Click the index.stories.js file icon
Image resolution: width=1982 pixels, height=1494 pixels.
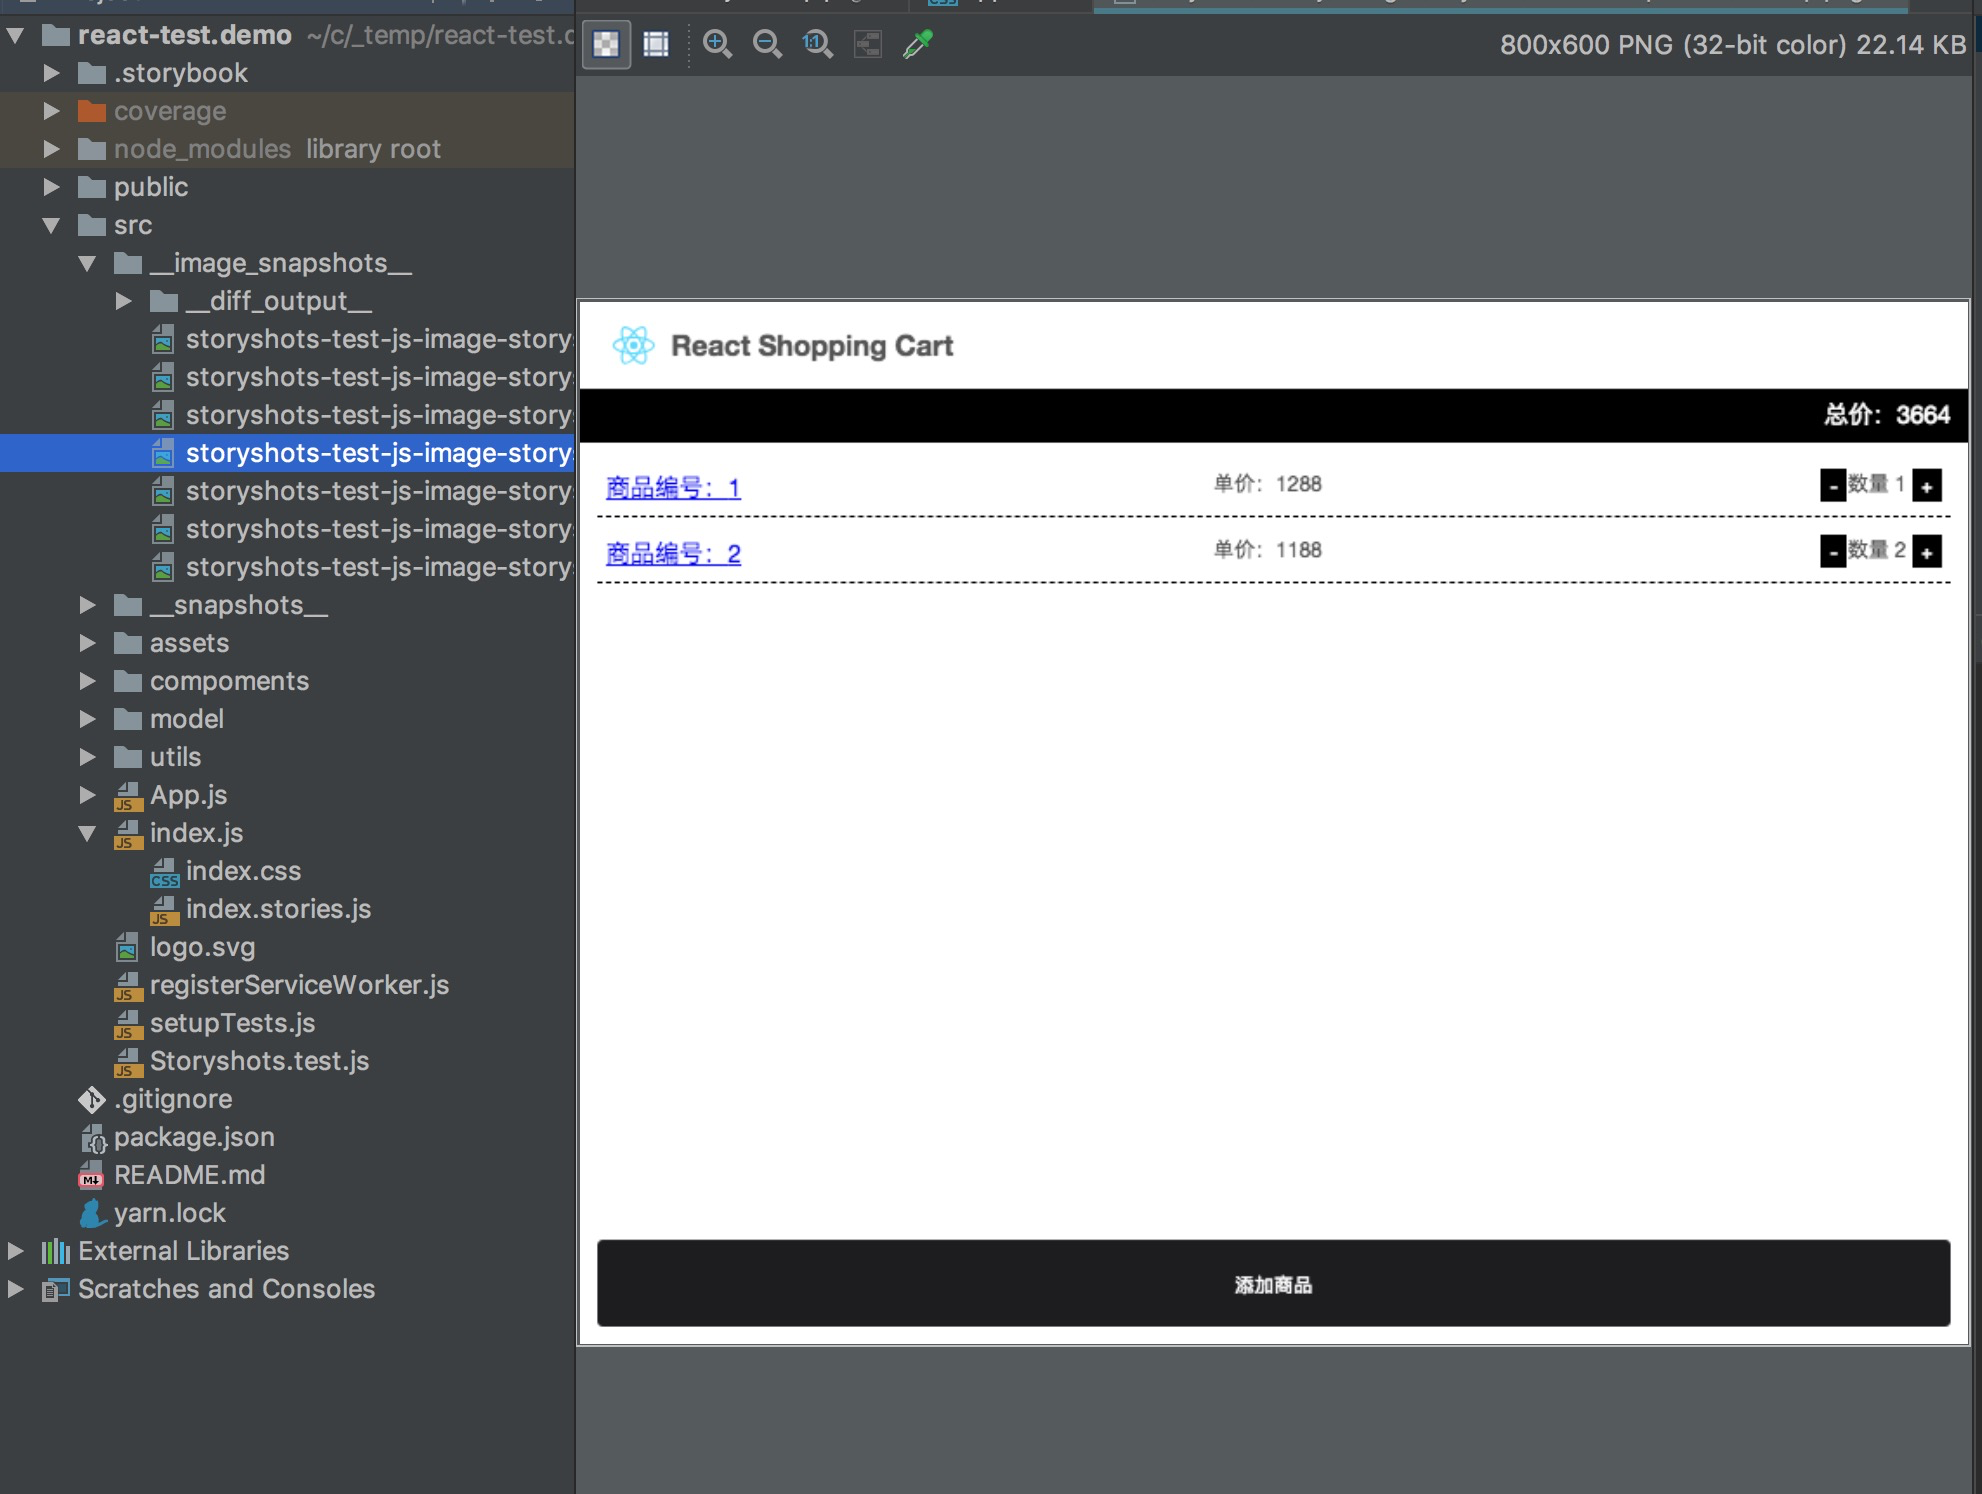click(164, 910)
